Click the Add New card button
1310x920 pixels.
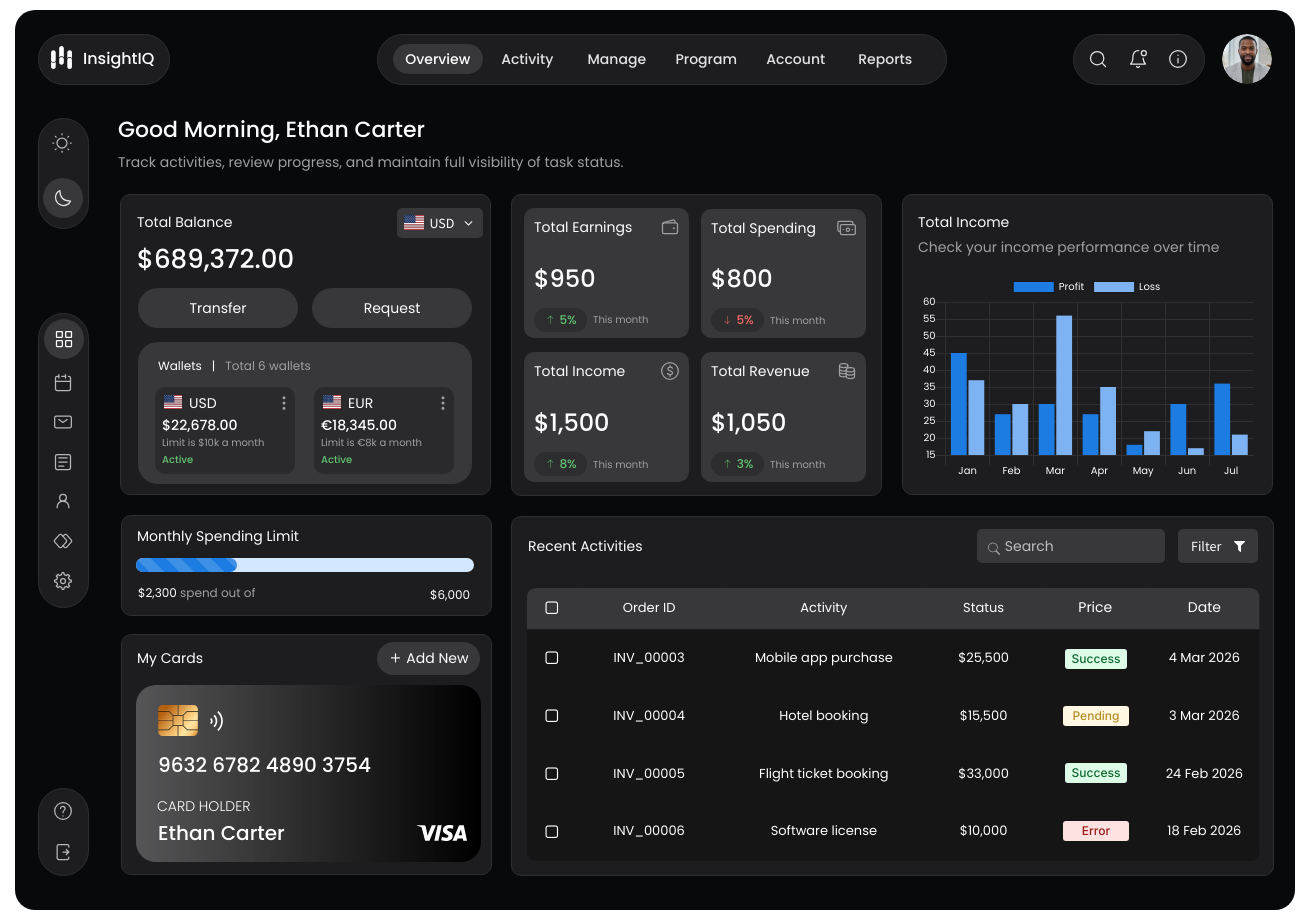pyautogui.click(x=429, y=658)
